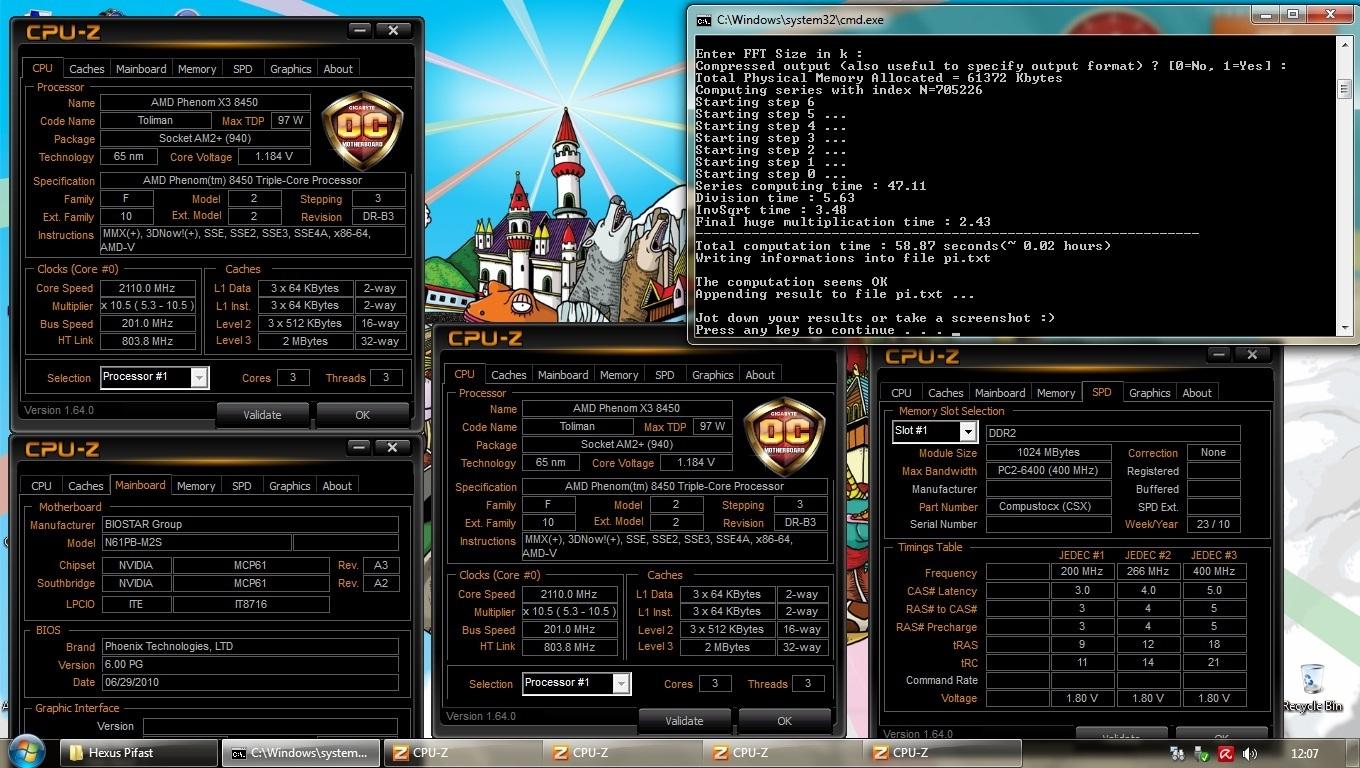Expand Processor #1 selection in center CPU-Z

pyautogui.click(x=621, y=683)
